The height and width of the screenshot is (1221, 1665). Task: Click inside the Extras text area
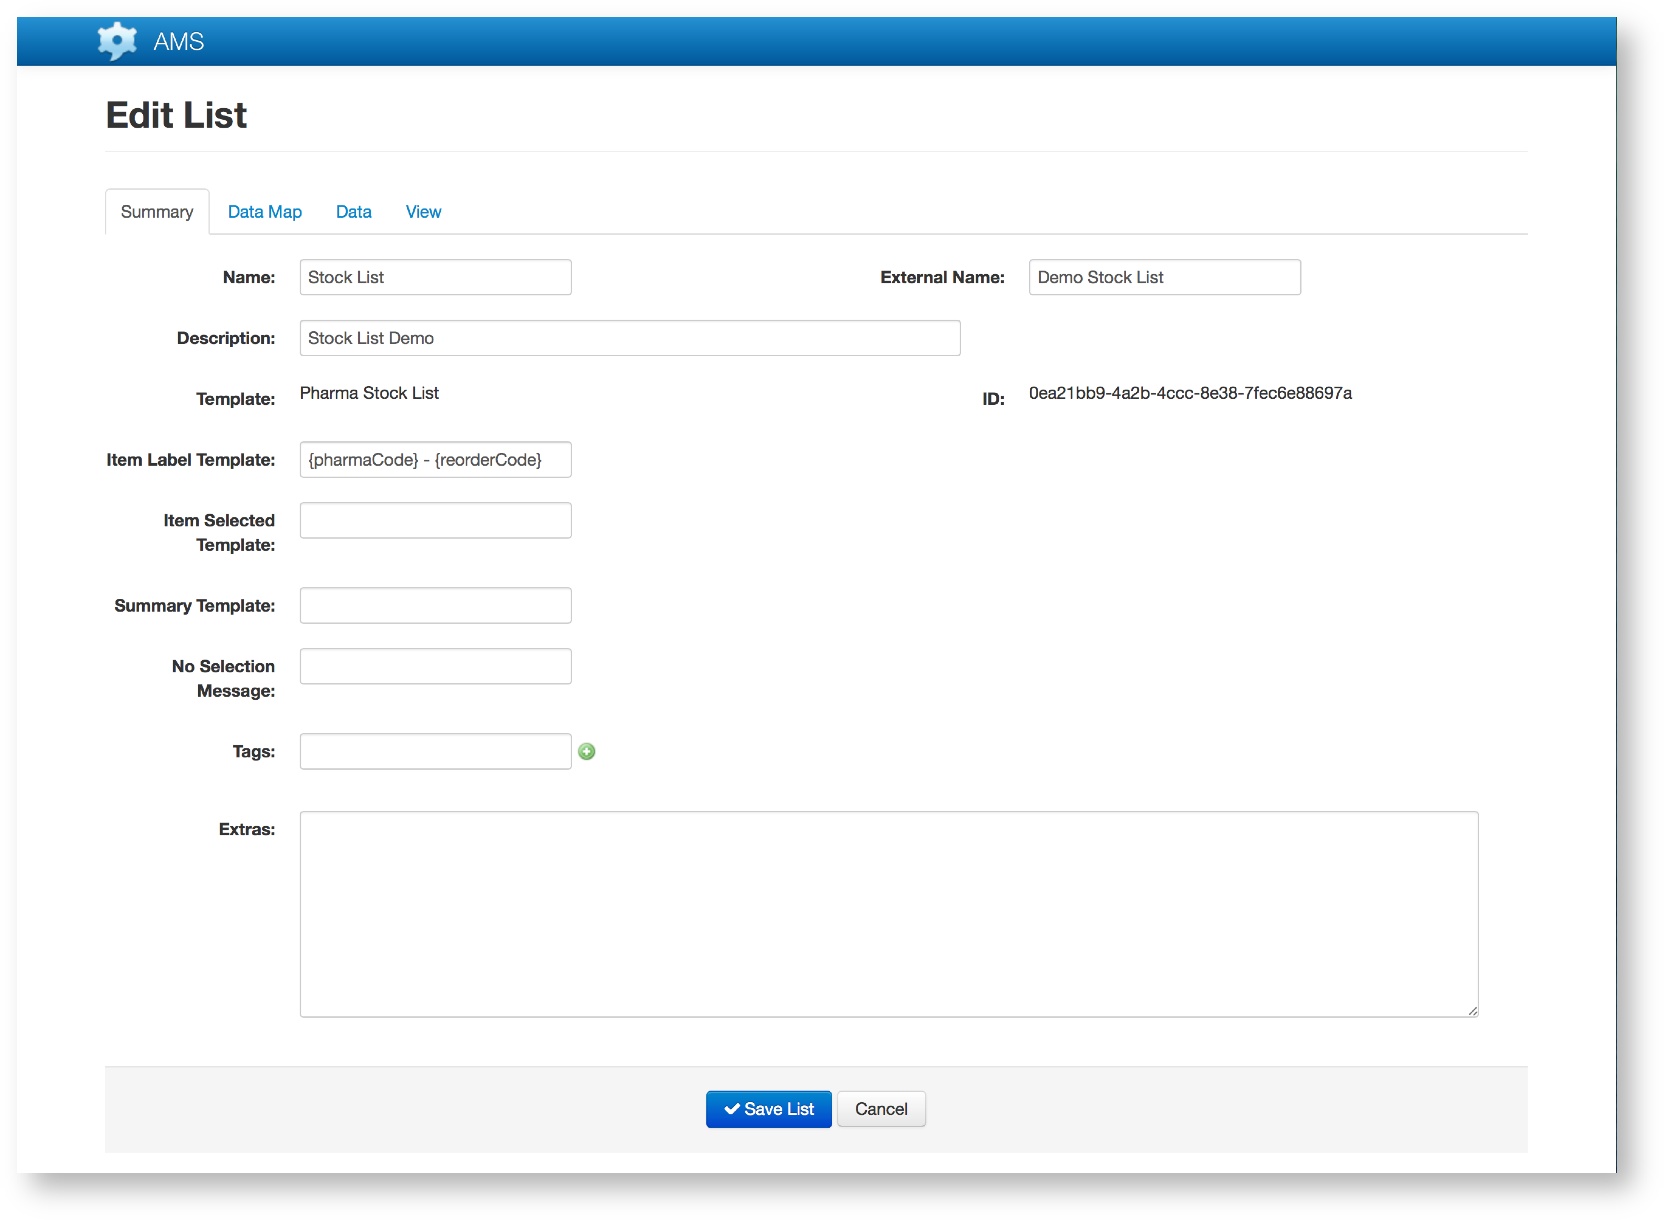(x=889, y=914)
